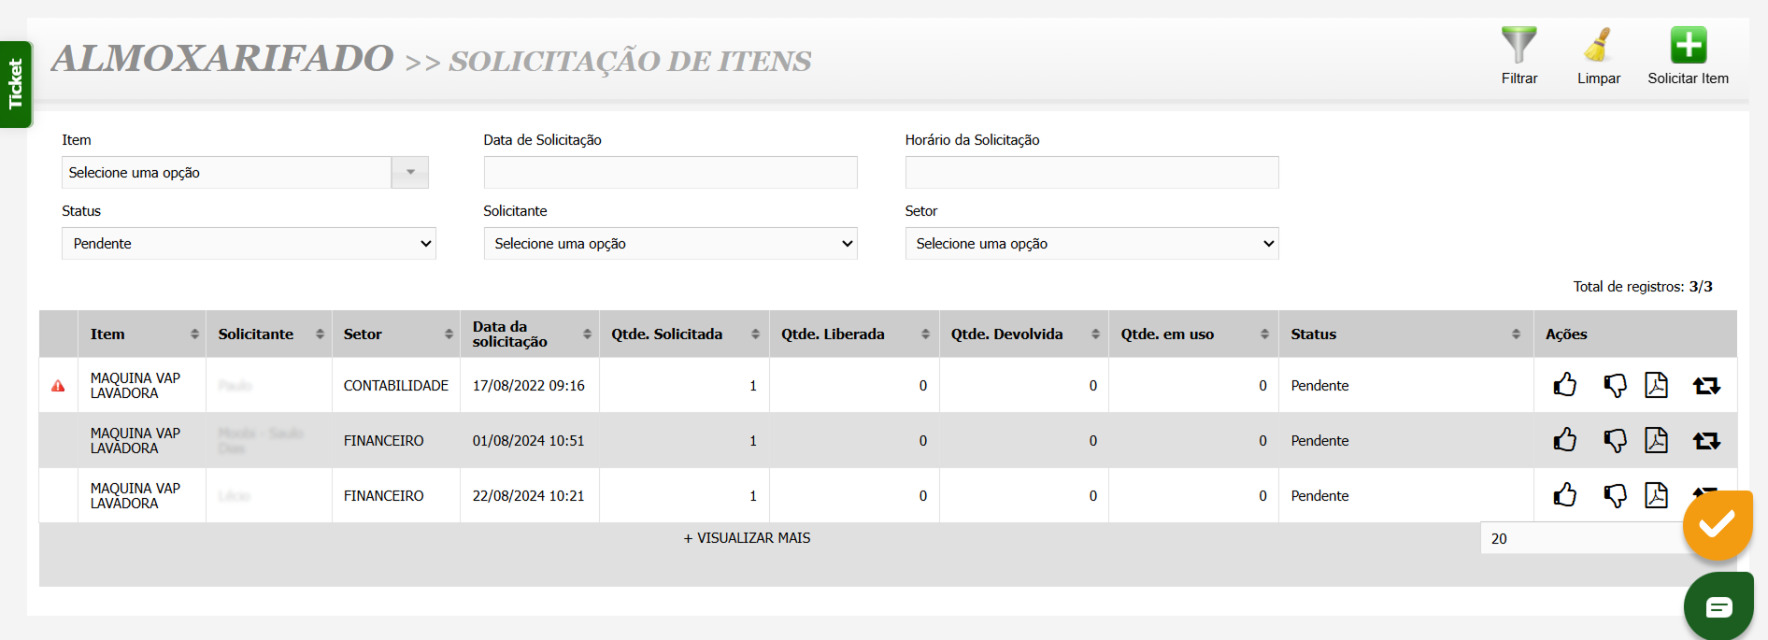Screen dimensions: 1768x640
Task: Open the Ticket side tab
Action: (15, 84)
